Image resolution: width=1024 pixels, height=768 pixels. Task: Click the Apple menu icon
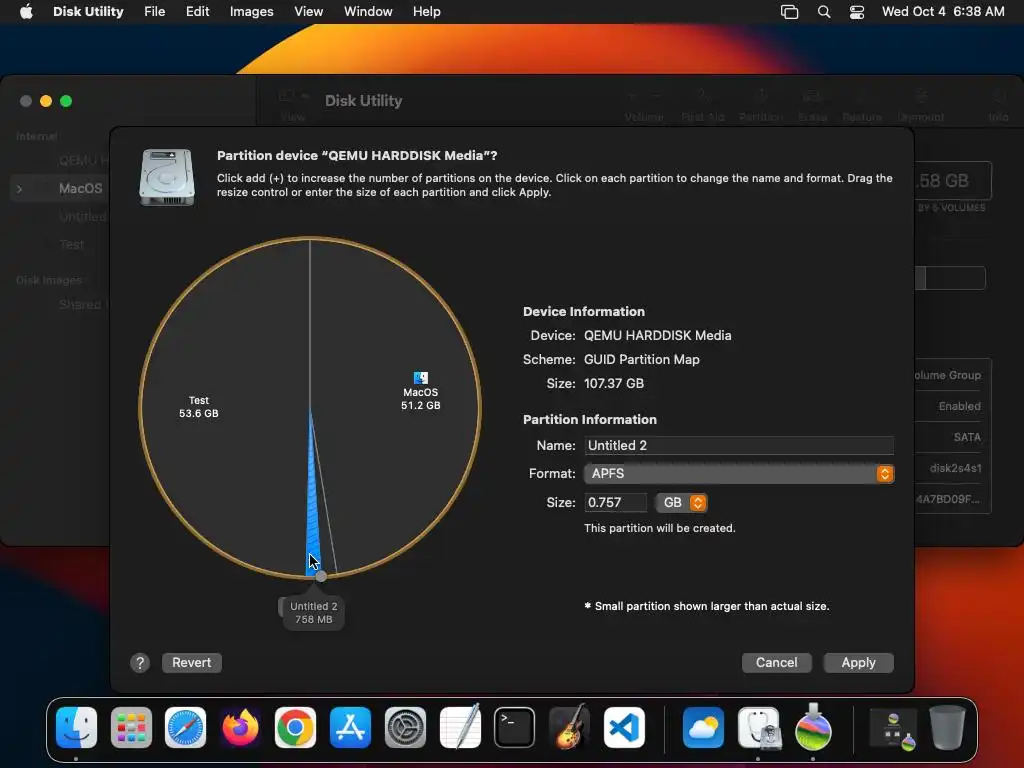[x=26, y=12]
